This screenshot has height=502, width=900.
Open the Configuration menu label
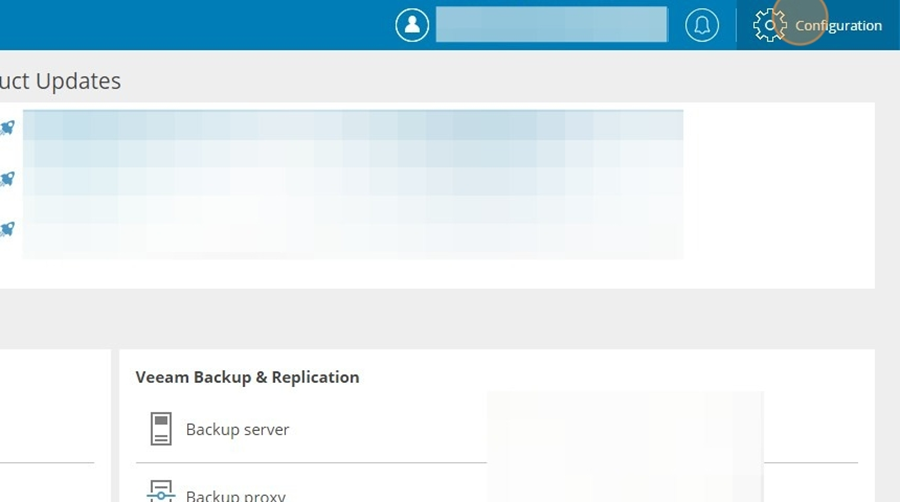click(838, 26)
